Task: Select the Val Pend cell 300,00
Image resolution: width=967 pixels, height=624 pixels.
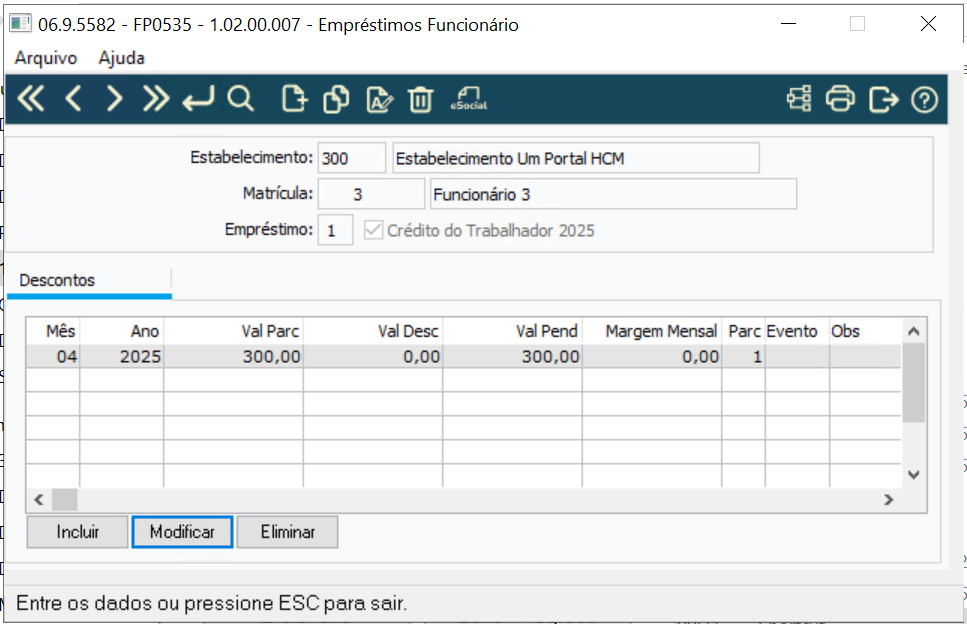Action: coord(512,356)
